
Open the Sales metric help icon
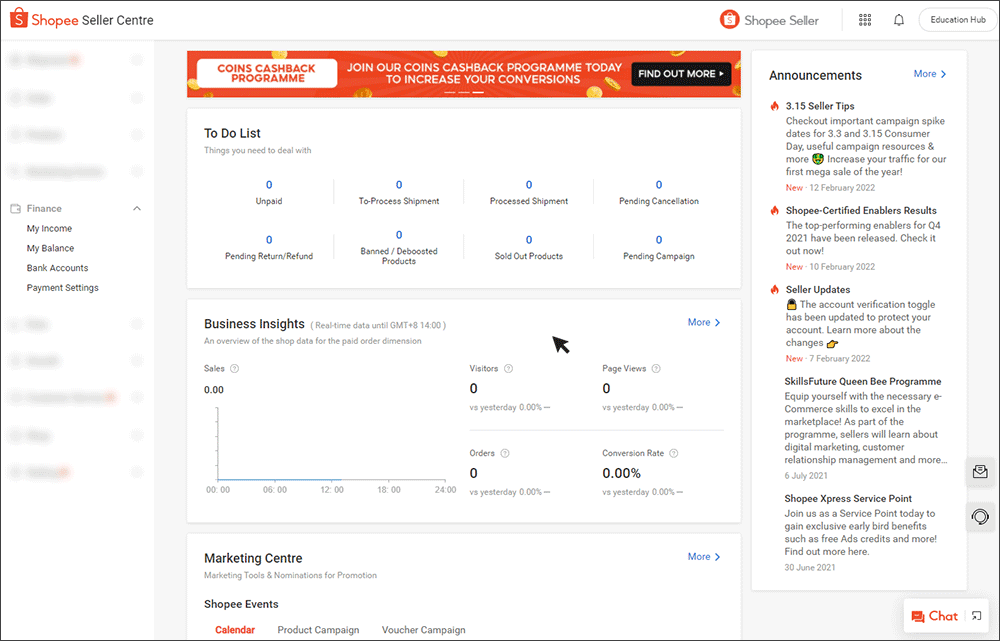tap(234, 368)
